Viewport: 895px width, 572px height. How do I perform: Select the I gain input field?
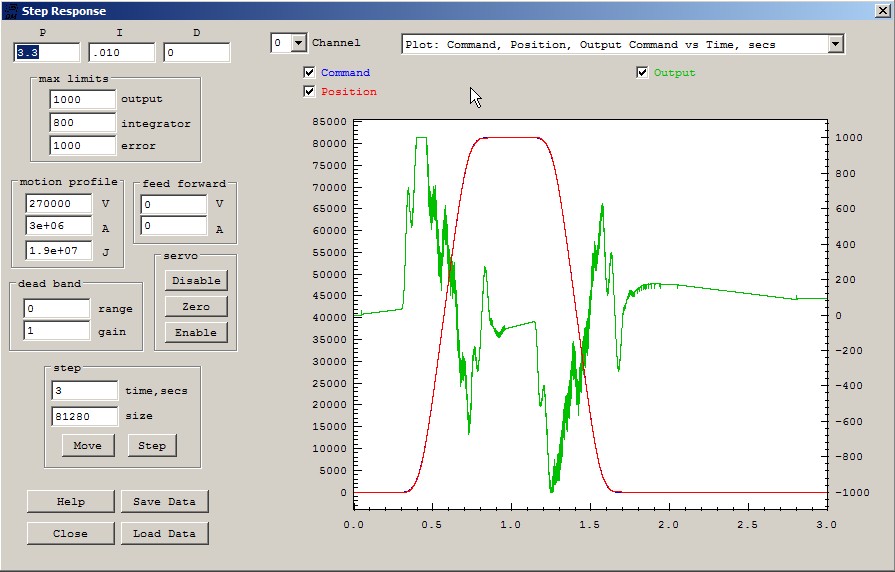point(121,52)
